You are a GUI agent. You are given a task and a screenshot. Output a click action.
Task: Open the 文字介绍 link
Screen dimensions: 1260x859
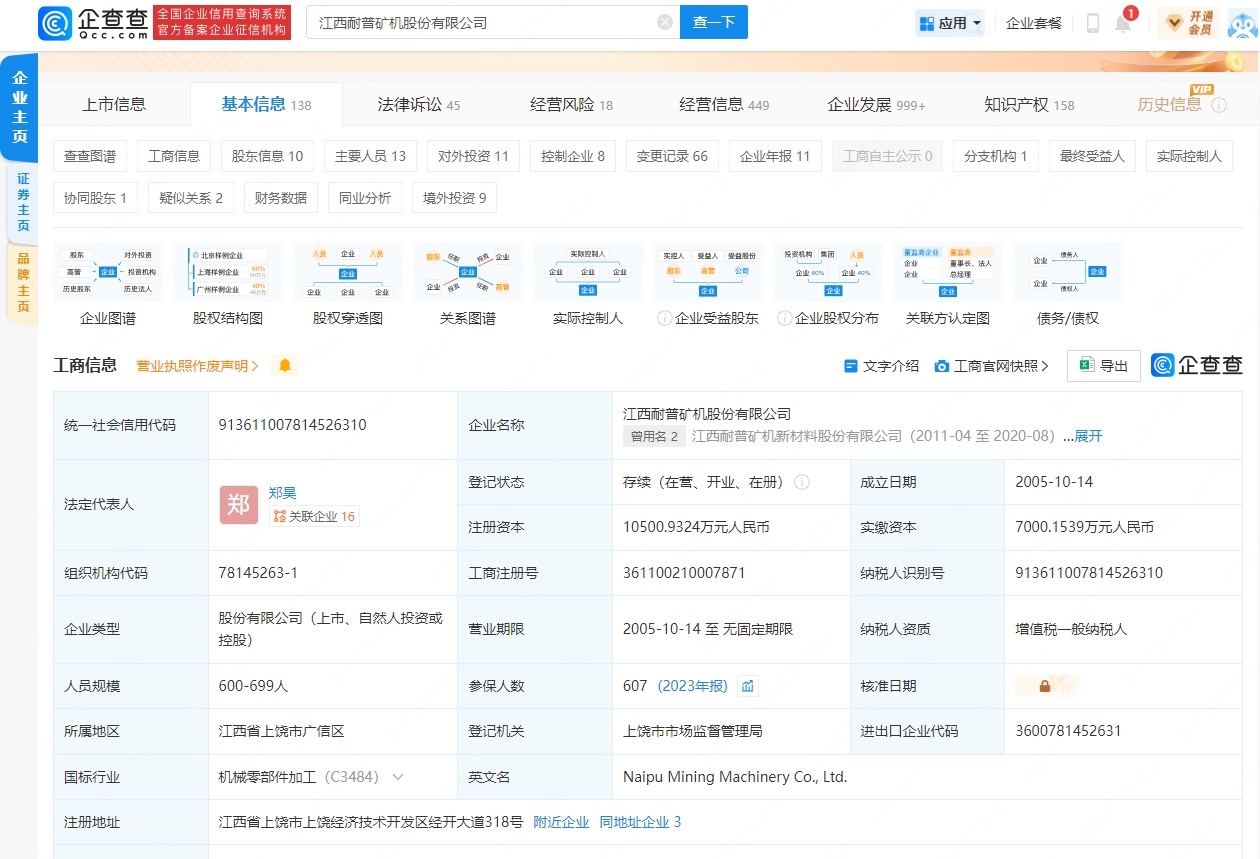(881, 366)
